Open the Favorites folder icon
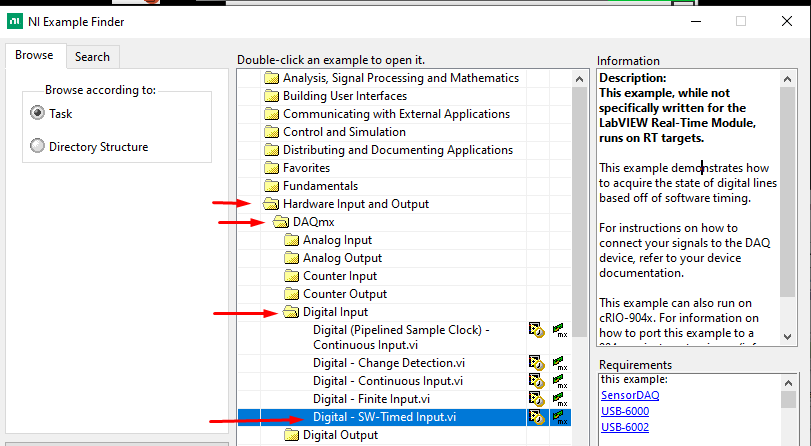 point(271,168)
